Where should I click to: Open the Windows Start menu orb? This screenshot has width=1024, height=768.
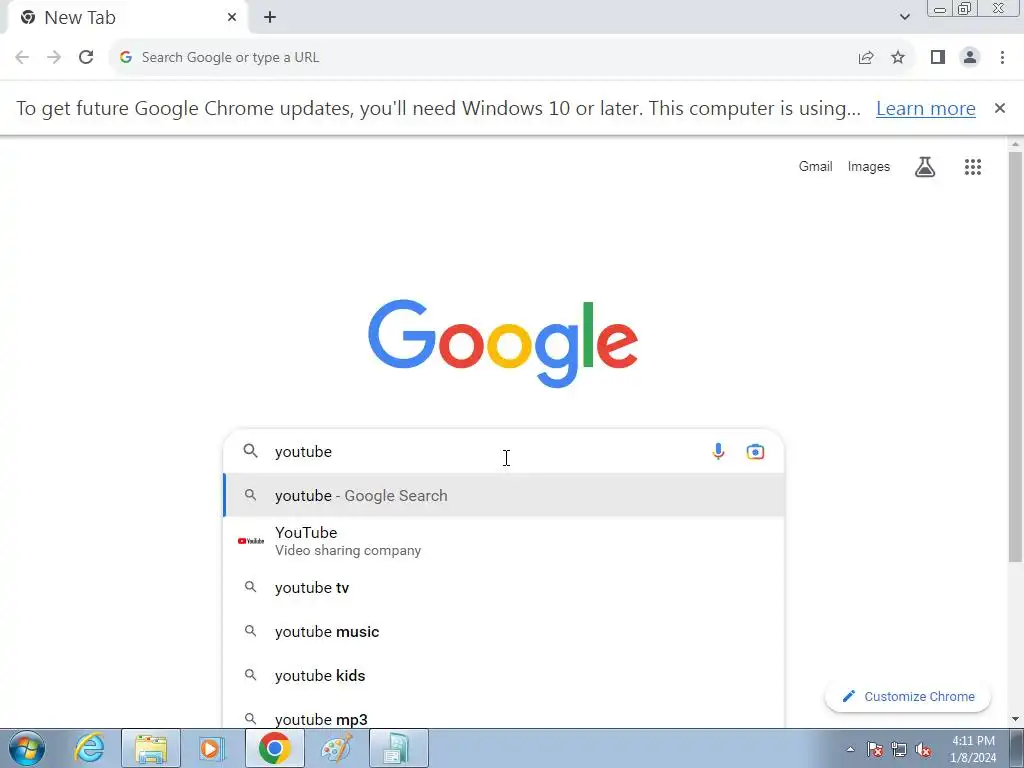coord(27,748)
